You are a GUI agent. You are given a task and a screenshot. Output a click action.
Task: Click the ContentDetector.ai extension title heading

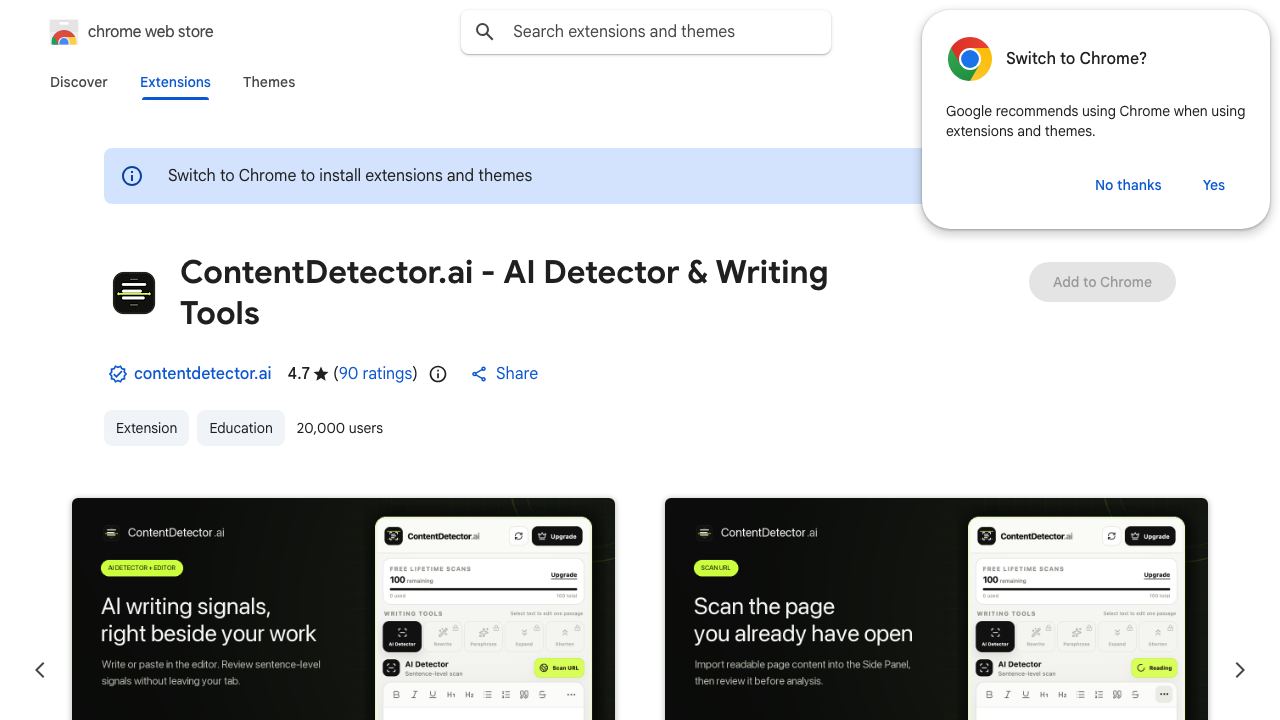[504, 293]
